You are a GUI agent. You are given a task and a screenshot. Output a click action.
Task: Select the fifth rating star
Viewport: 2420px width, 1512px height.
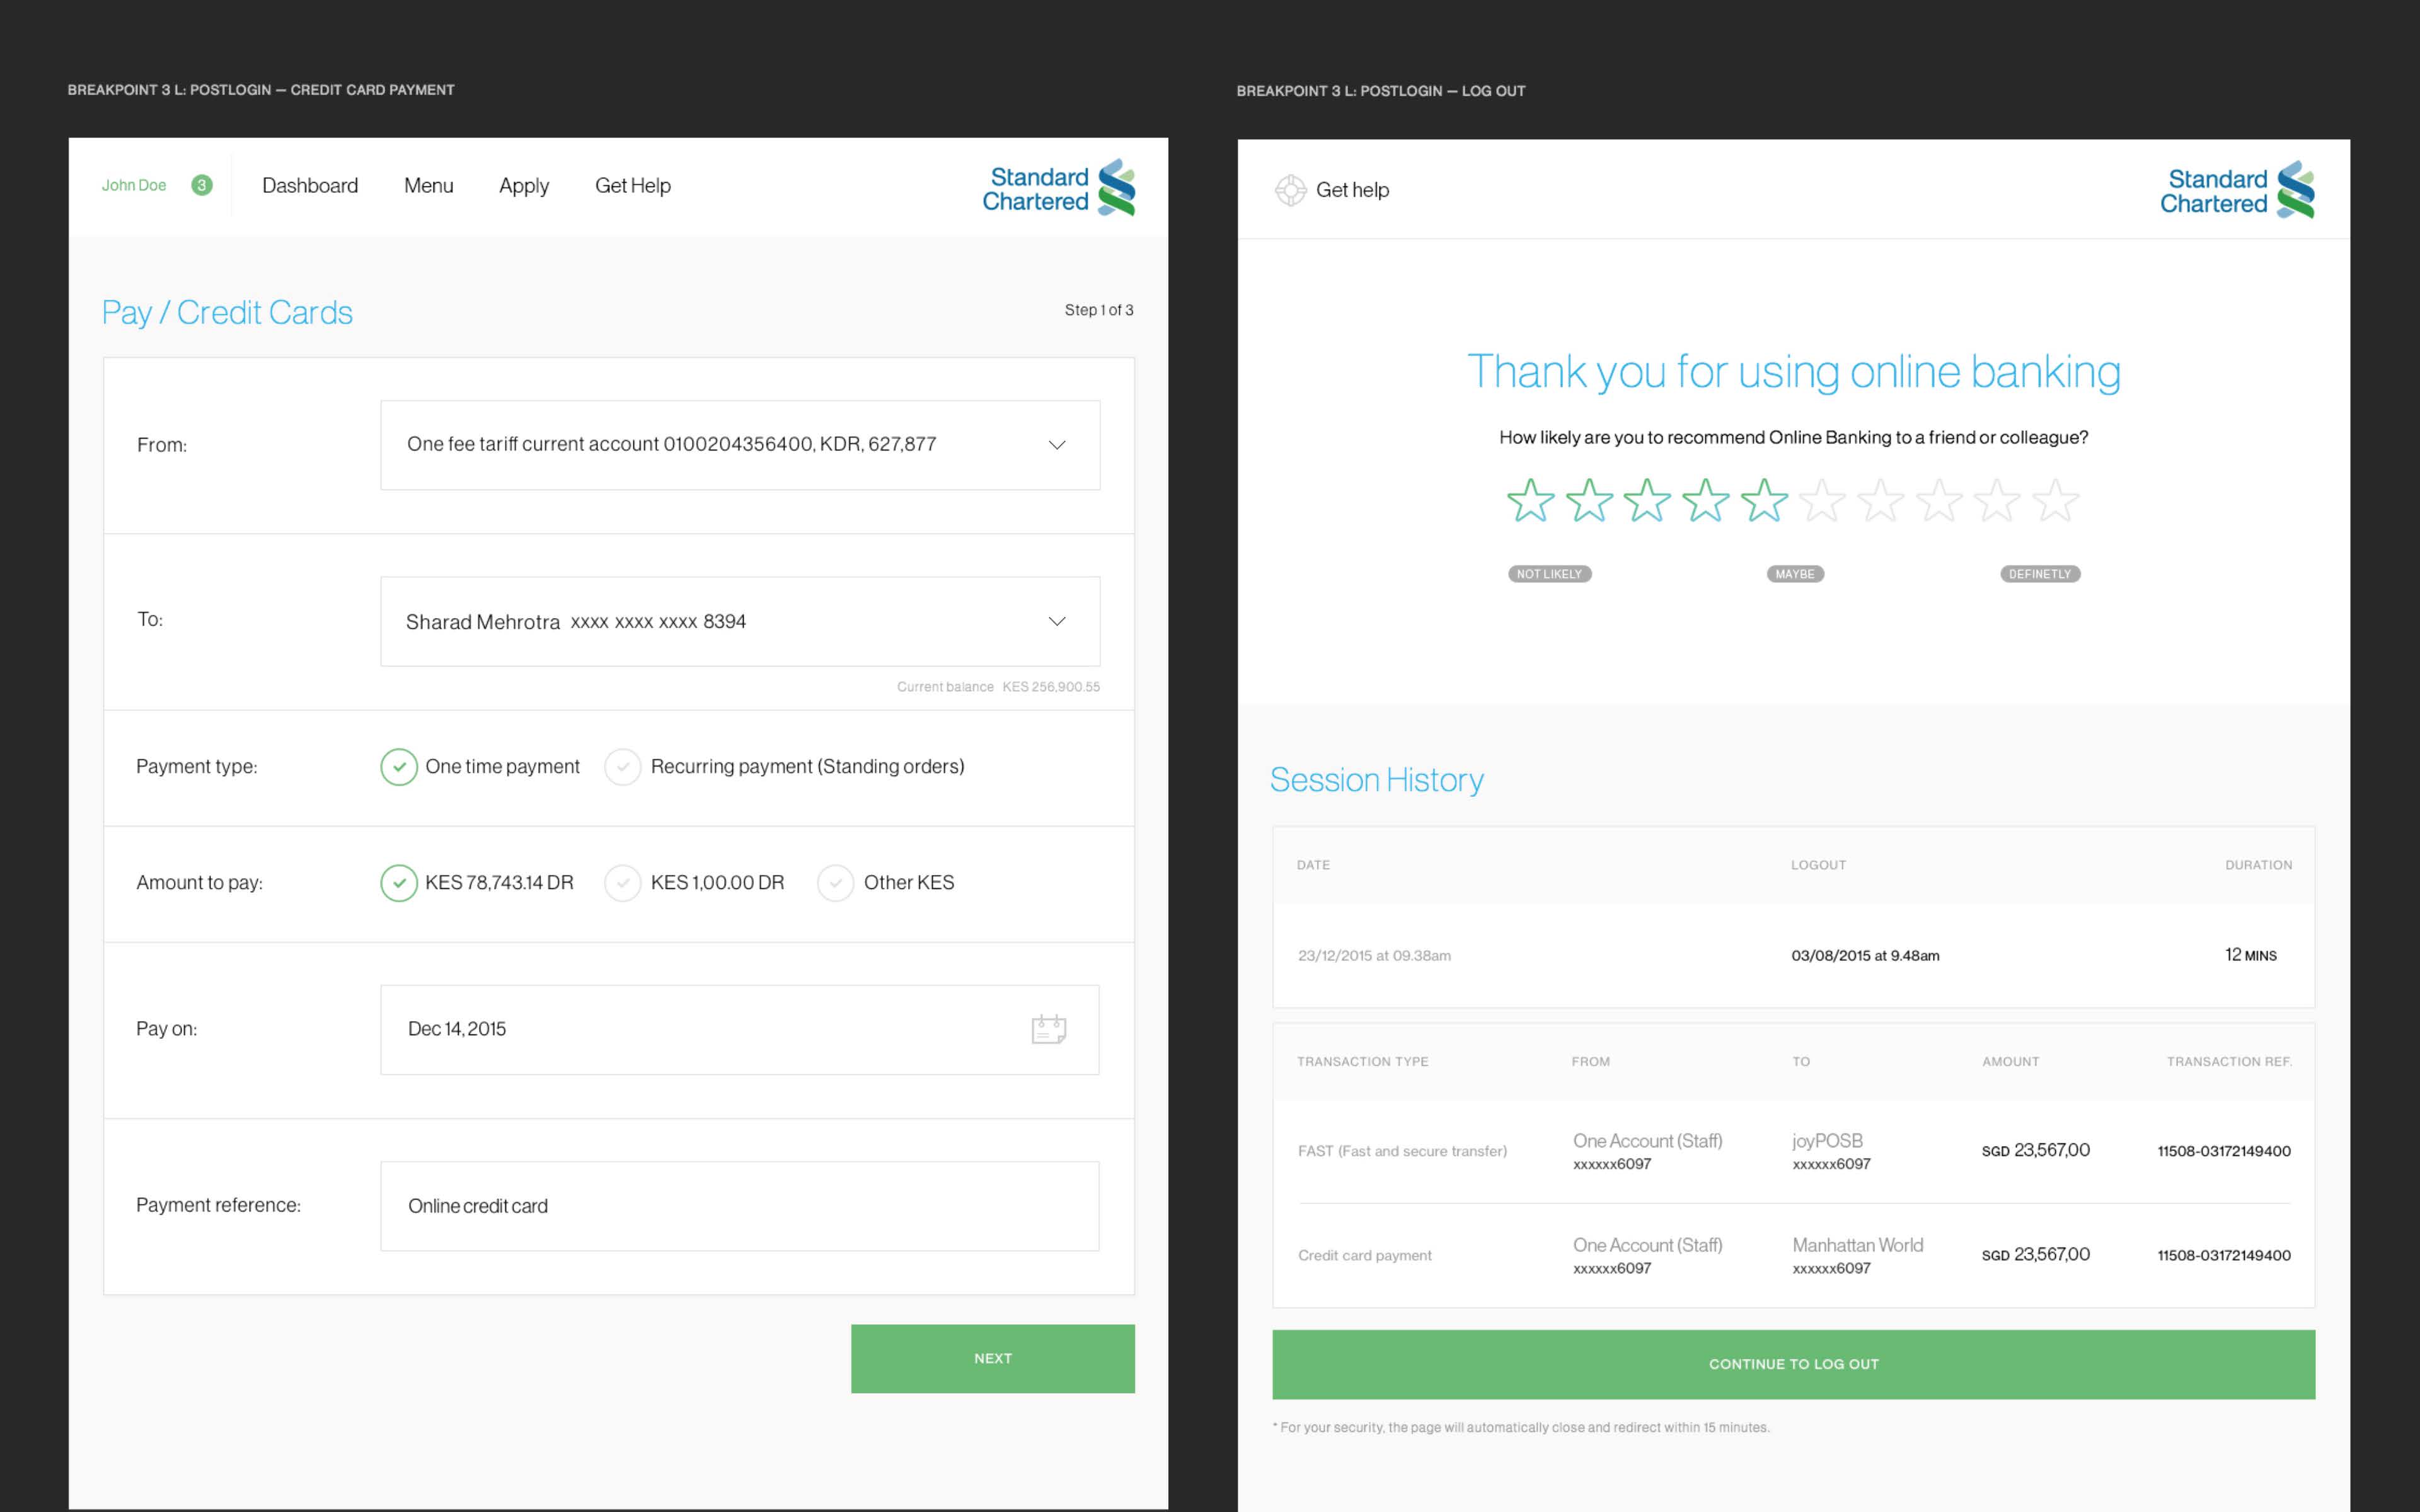tap(1764, 500)
